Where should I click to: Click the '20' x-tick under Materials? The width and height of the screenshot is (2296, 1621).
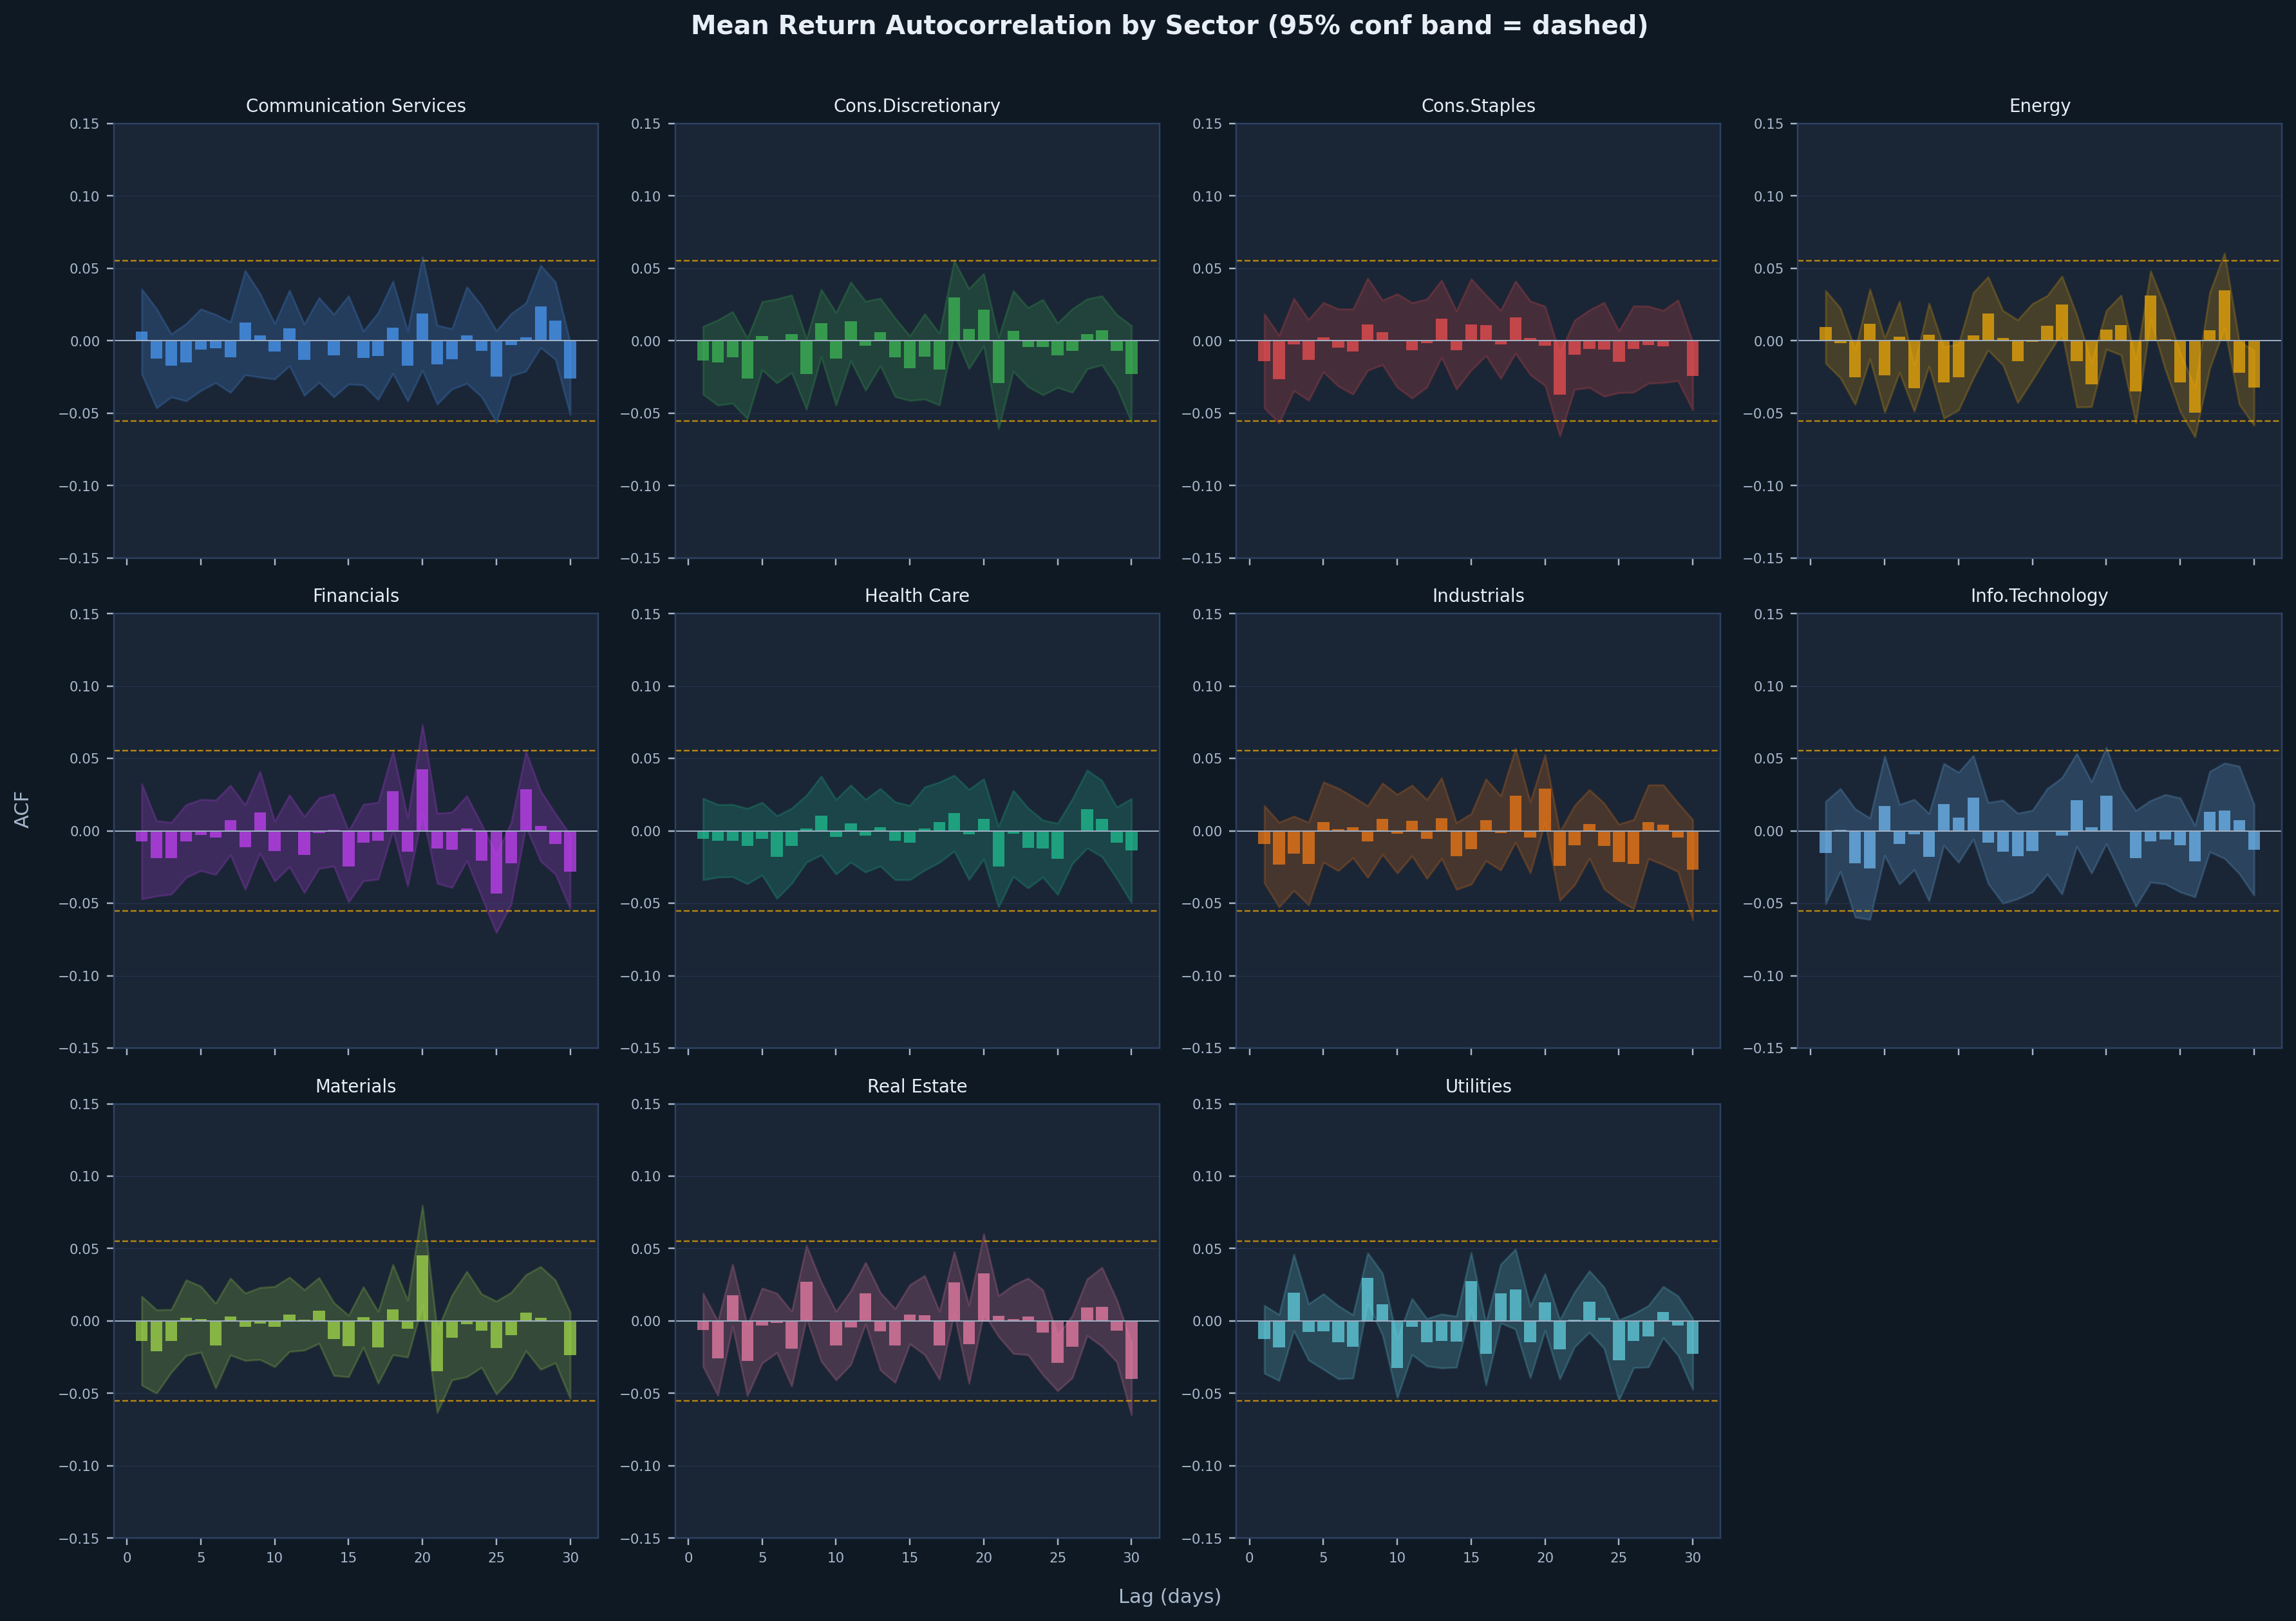[x=422, y=1557]
